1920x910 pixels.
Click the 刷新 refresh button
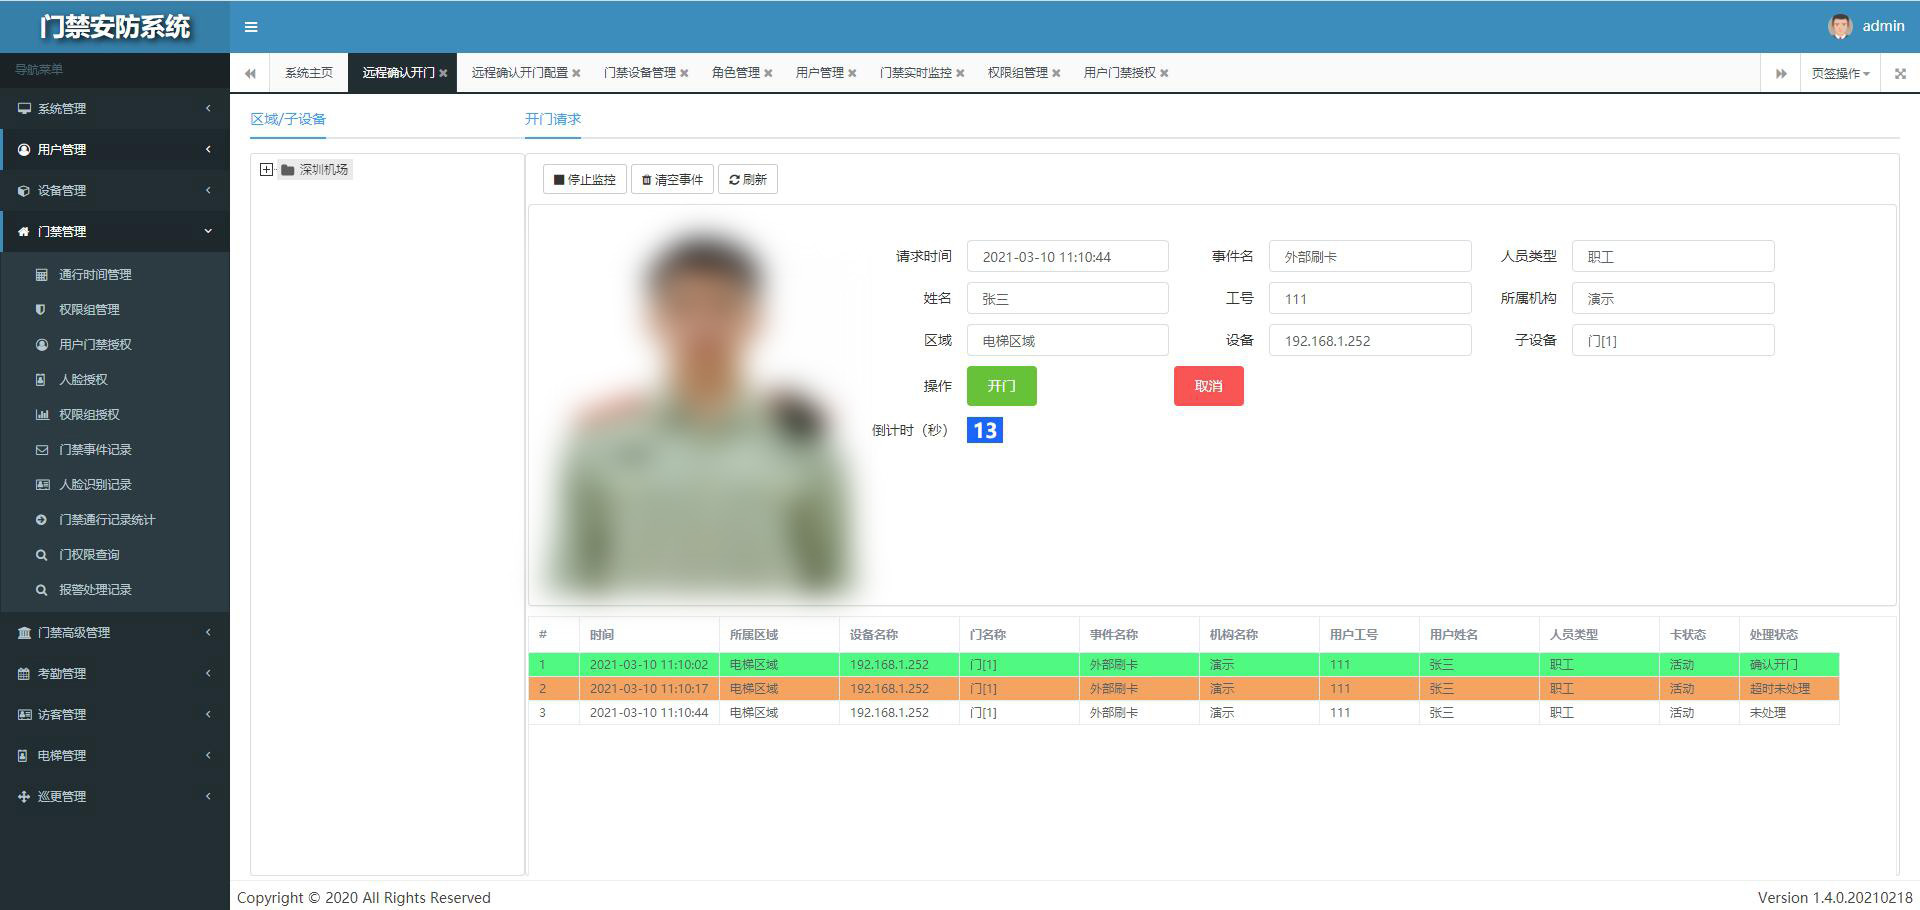click(748, 180)
